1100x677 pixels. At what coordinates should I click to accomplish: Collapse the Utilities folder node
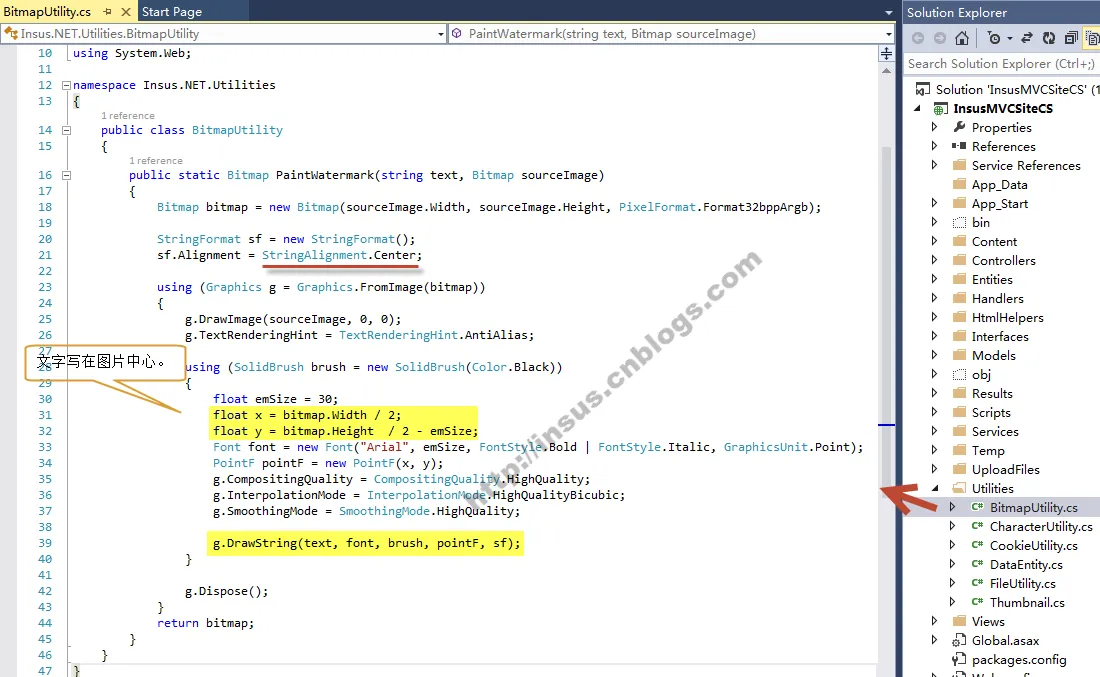[x=934, y=488]
